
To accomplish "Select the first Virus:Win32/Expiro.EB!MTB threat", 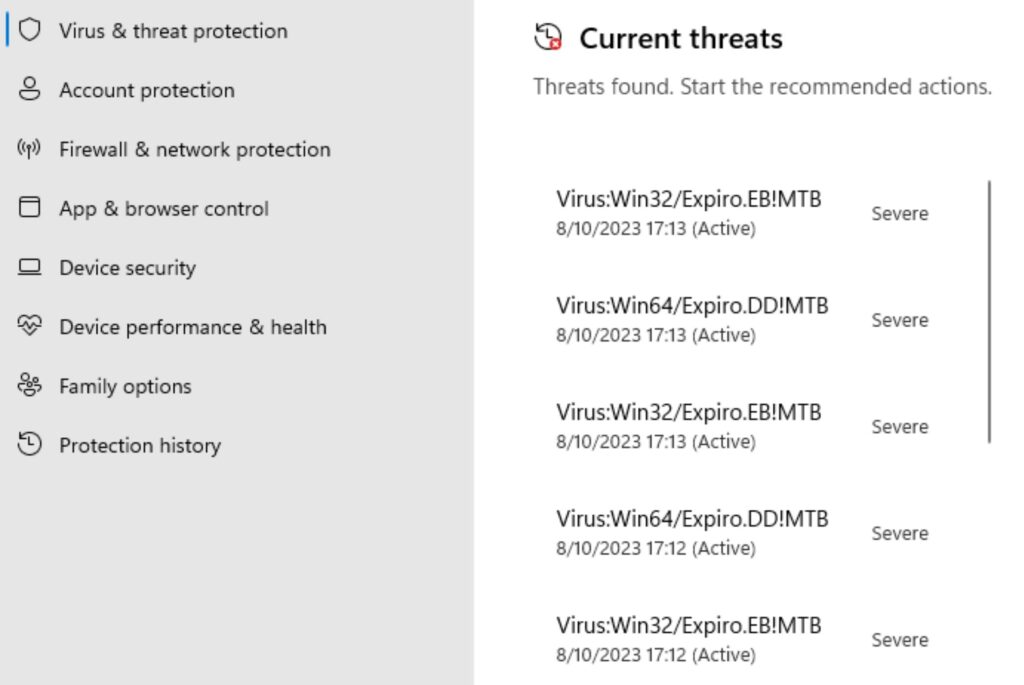I will coord(690,199).
